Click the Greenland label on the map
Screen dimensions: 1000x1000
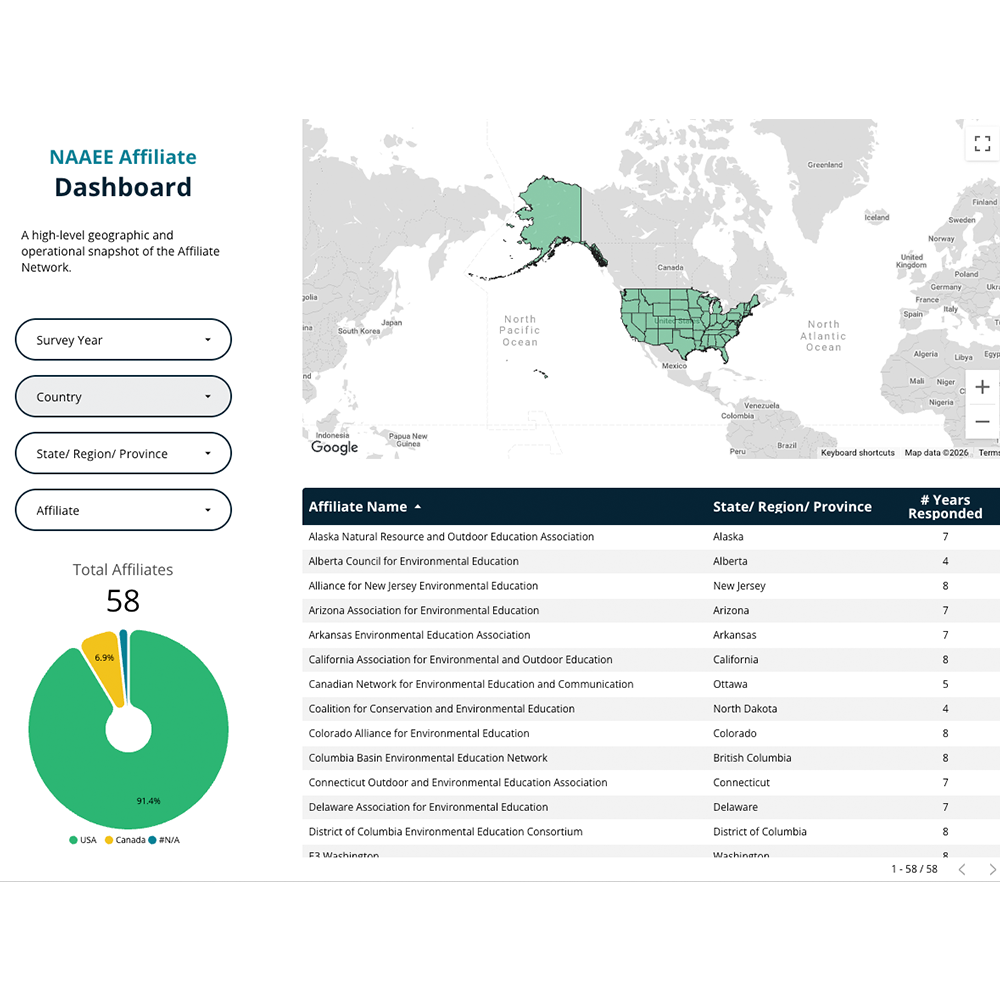(x=825, y=165)
